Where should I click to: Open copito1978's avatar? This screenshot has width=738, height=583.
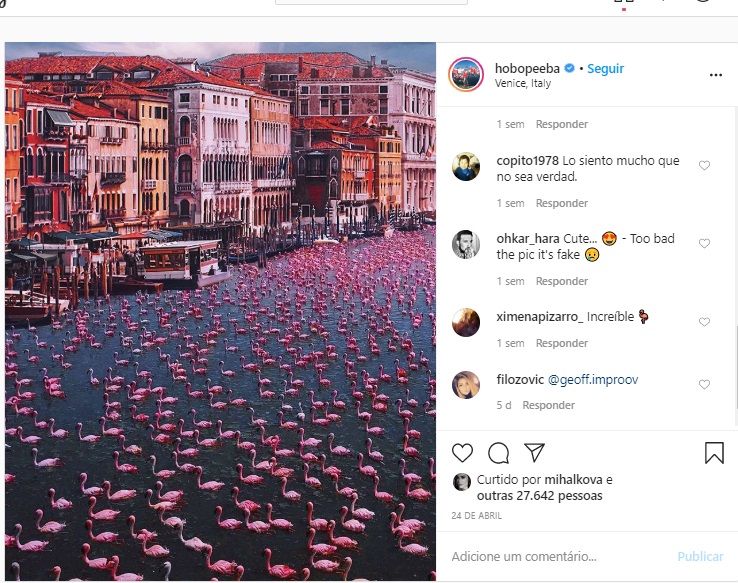pos(466,167)
